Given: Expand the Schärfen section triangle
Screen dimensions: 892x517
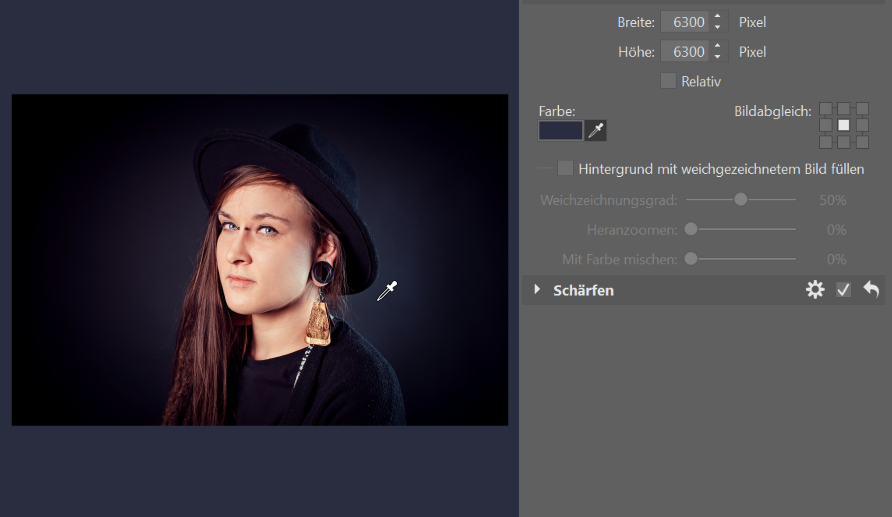Looking at the screenshot, I should click(537, 290).
